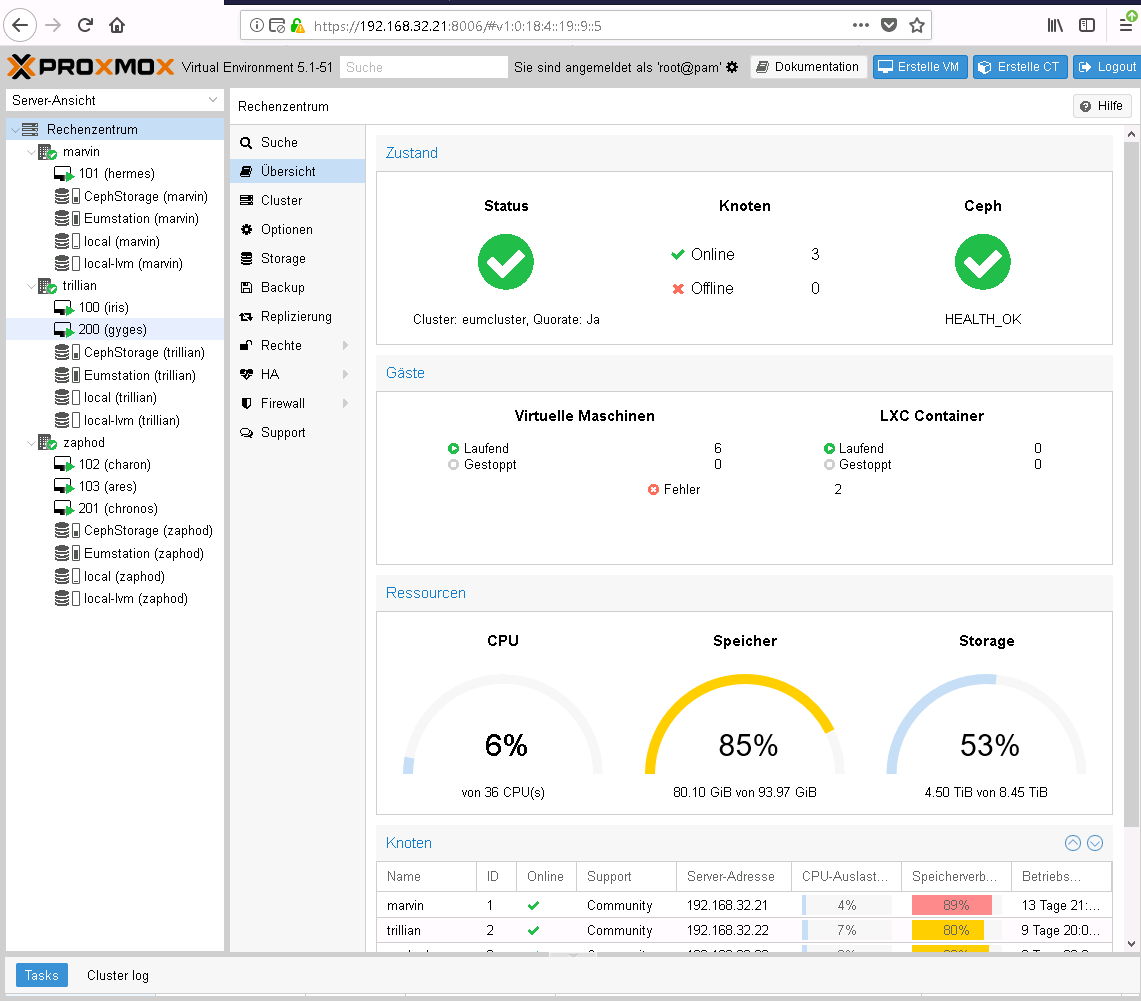Viewport: 1141px width, 1001px height.
Task: Open Optionen in datacenter menu
Action: tap(298, 229)
